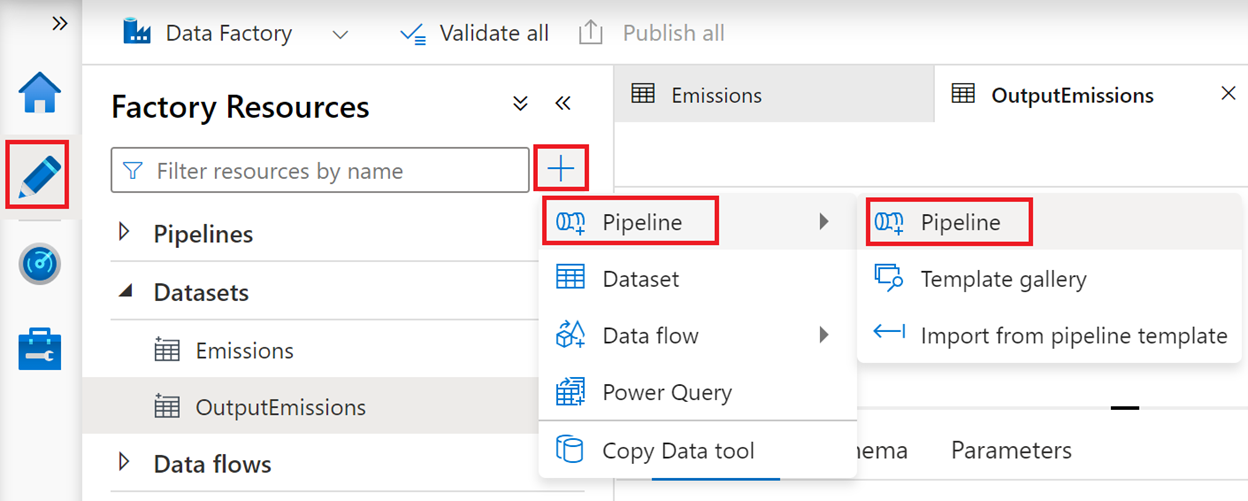Expand the Data flows tree node
Viewport: 1248px width, 501px height.
coord(125,462)
